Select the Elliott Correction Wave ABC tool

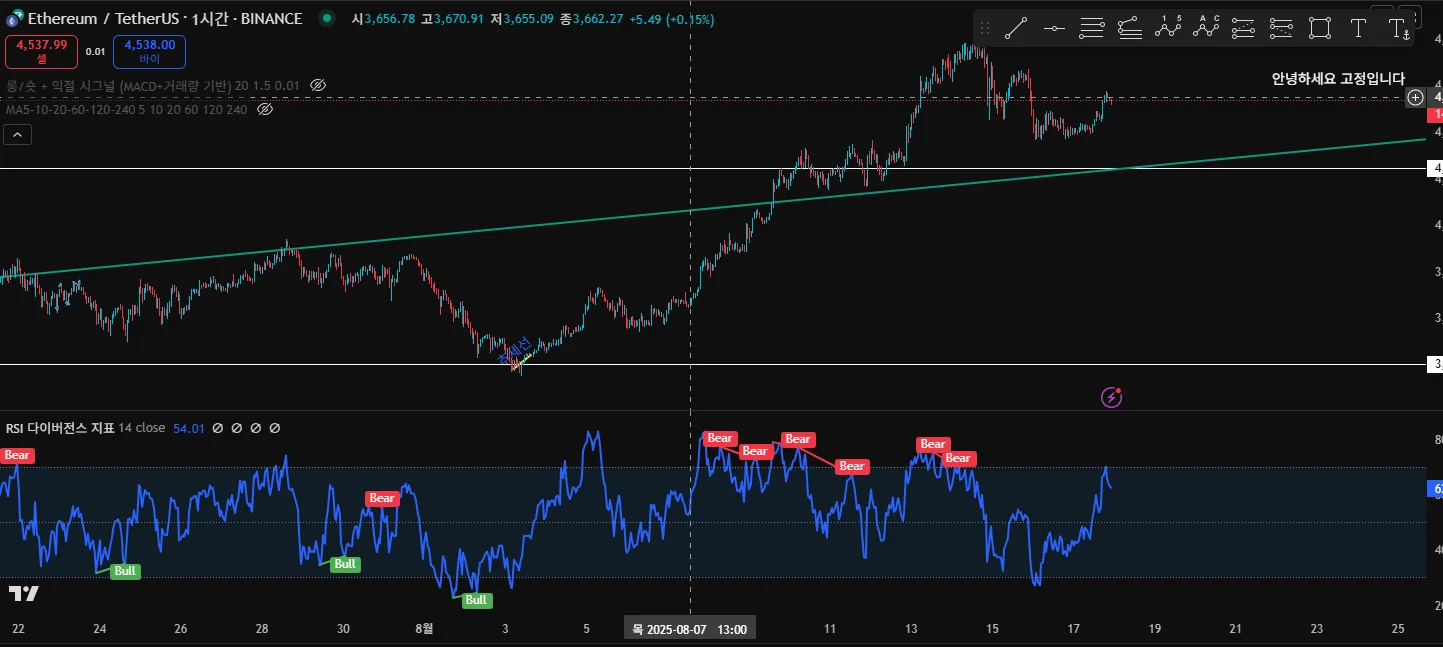pos(1205,28)
